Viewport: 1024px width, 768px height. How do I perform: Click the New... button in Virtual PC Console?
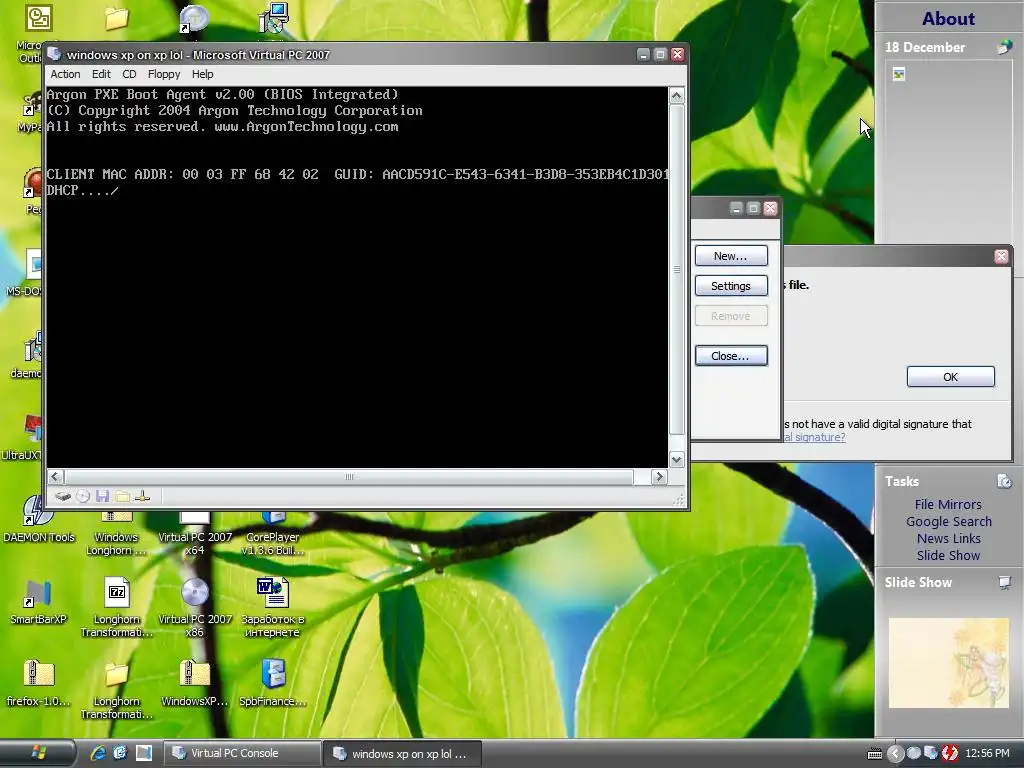point(731,256)
